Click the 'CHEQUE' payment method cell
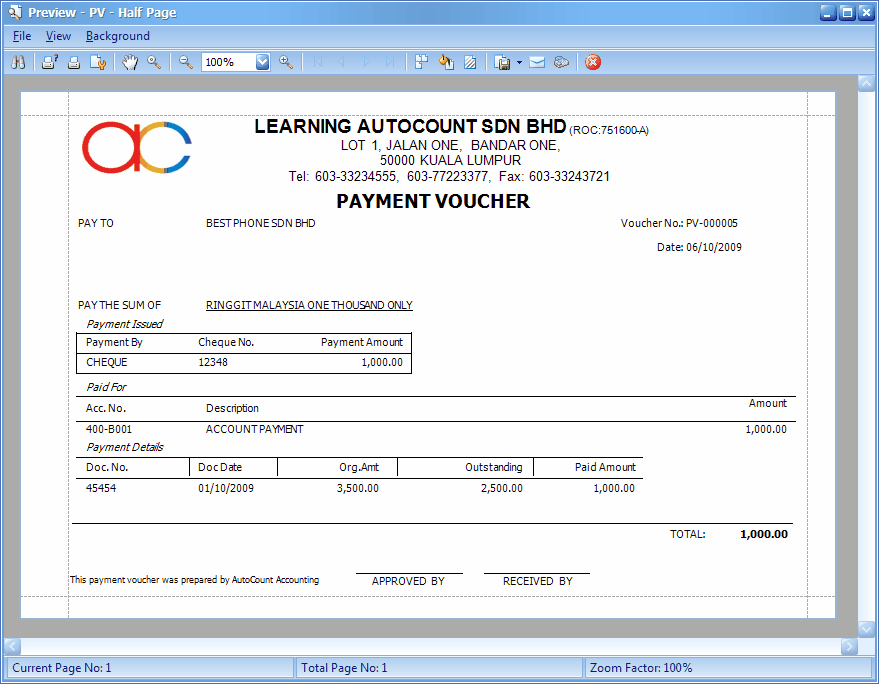 pos(107,362)
